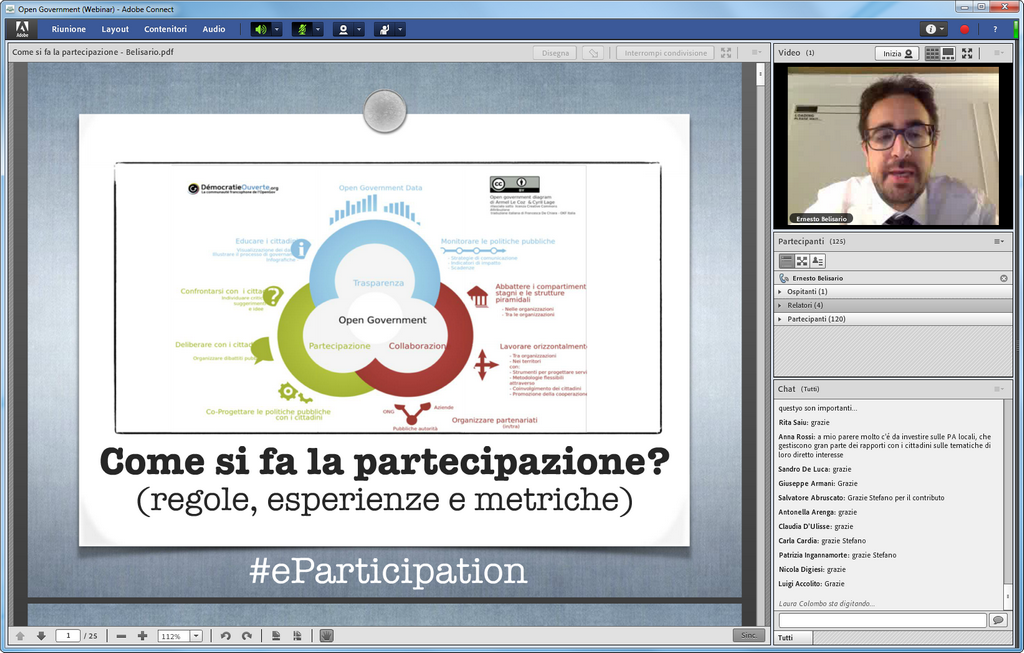This screenshot has width=1024, height=653.
Task: Click the chat message input field
Action: click(882, 620)
